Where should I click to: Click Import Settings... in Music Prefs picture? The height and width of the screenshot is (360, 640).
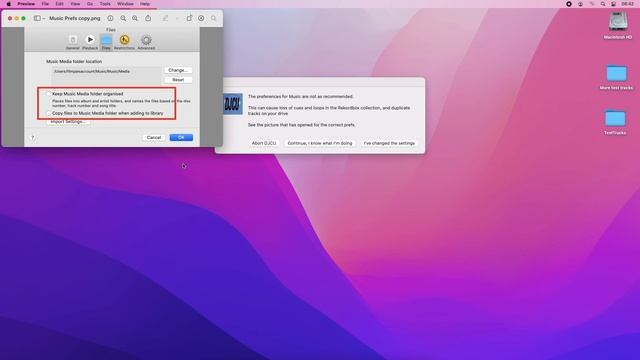tap(68, 122)
